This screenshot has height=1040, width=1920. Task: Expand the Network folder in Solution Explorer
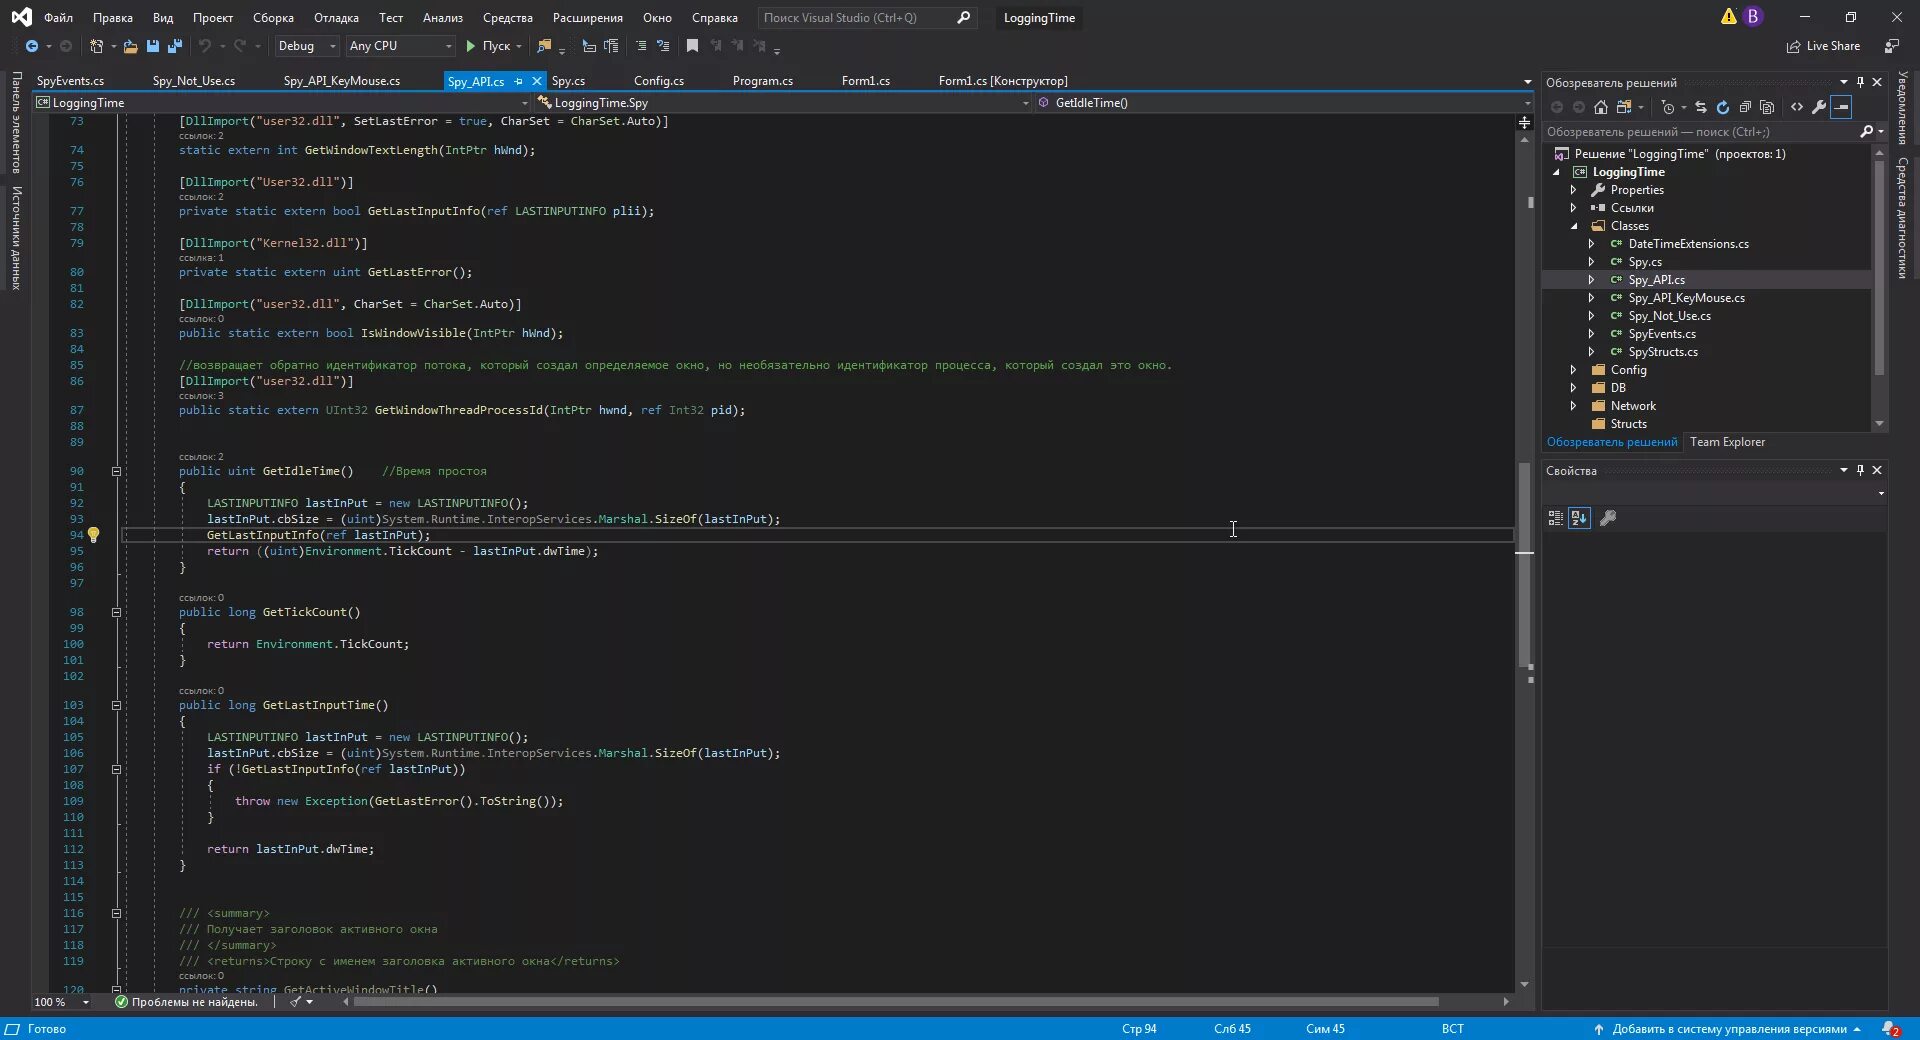coord(1573,406)
